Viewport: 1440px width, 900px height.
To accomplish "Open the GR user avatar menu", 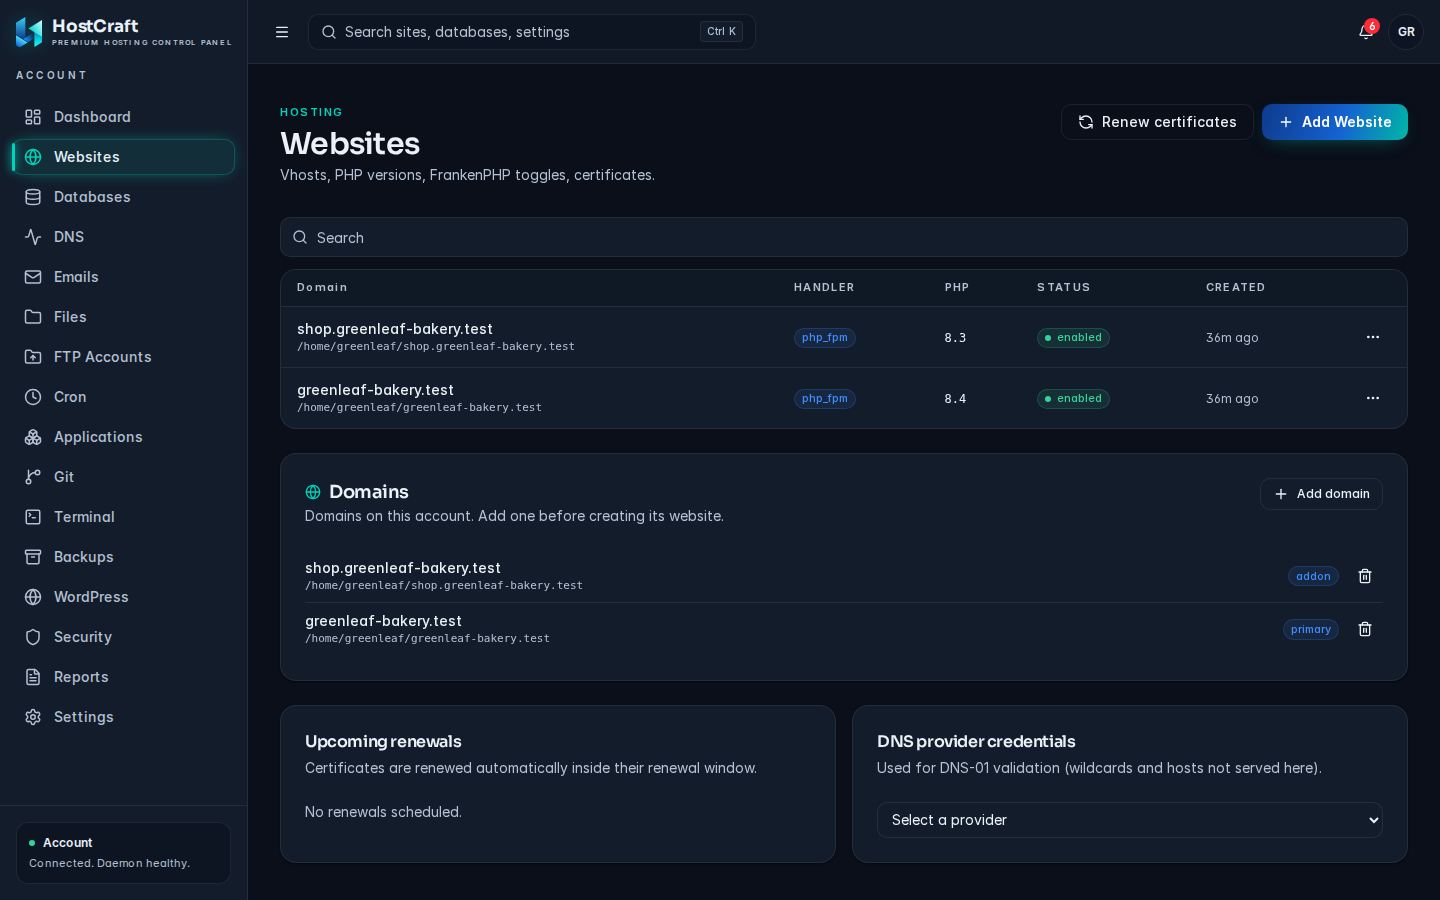I will pos(1406,32).
